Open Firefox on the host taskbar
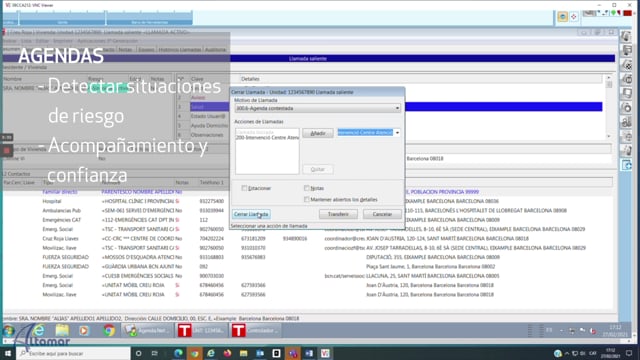Screen dimensions: 640x360 point(227,353)
